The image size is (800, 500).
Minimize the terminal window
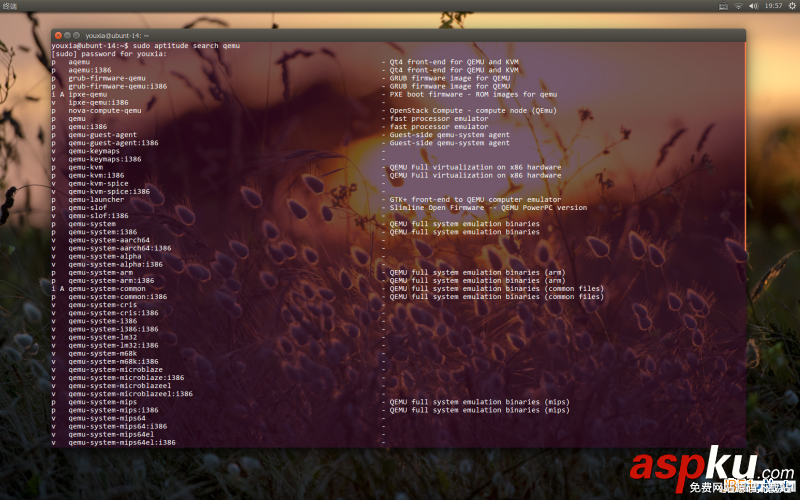pos(67,35)
